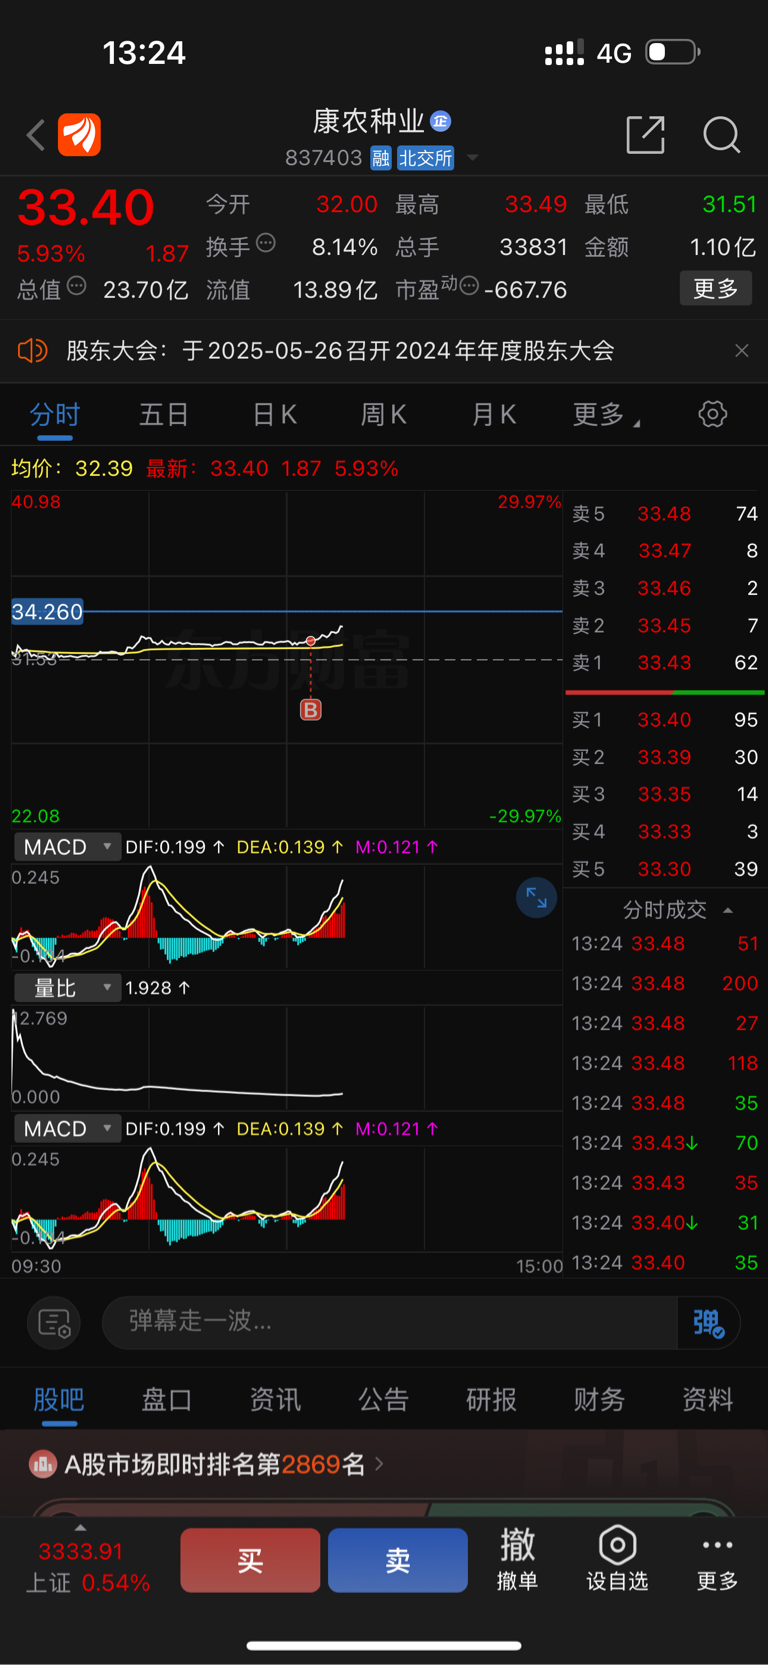
Task: Tap the trade row with volume 118
Action: tap(665, 1063)
